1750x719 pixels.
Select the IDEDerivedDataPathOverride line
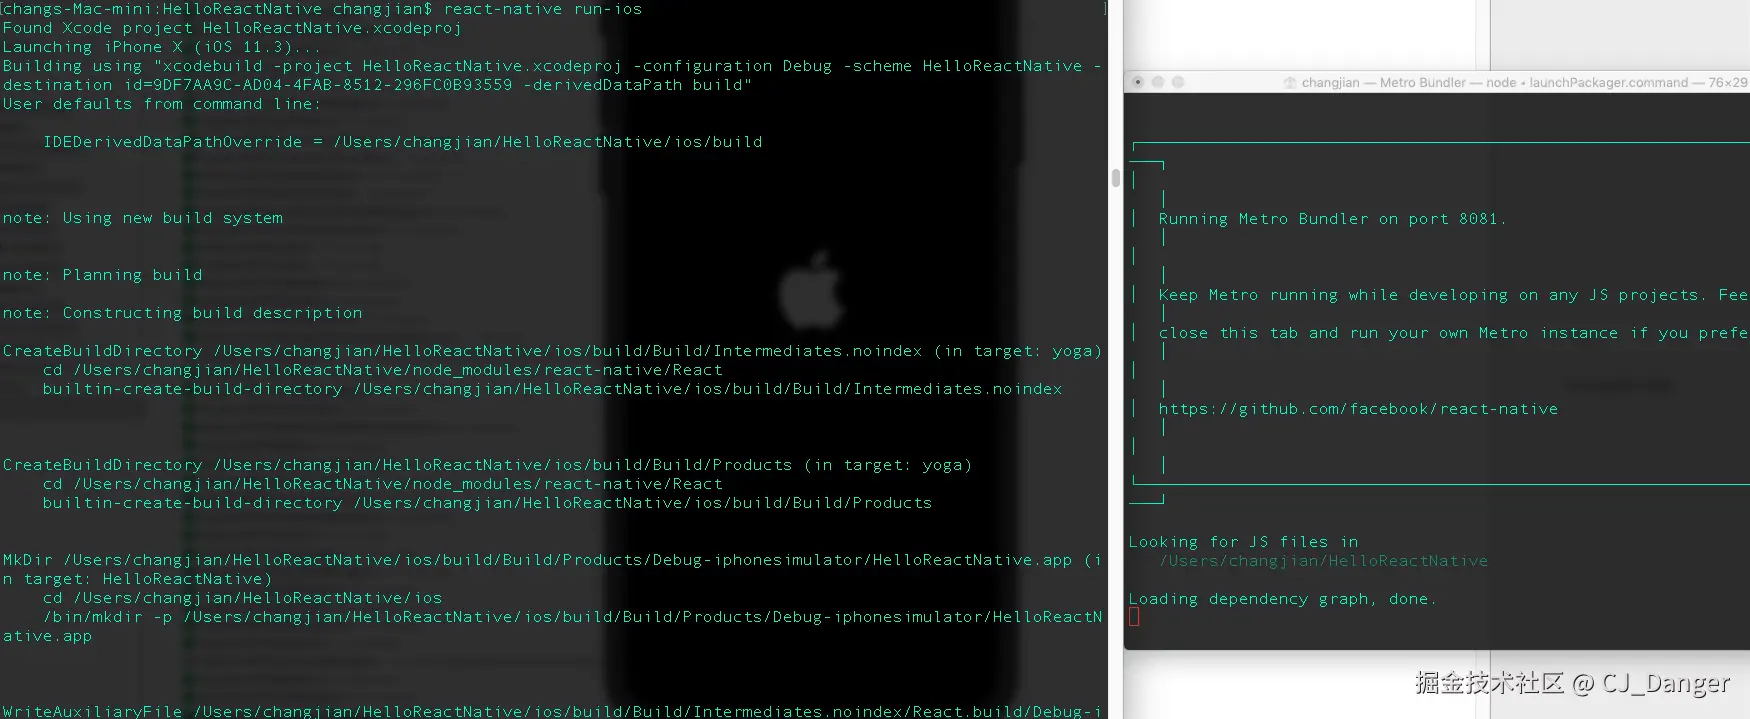(x=402, y=142)
